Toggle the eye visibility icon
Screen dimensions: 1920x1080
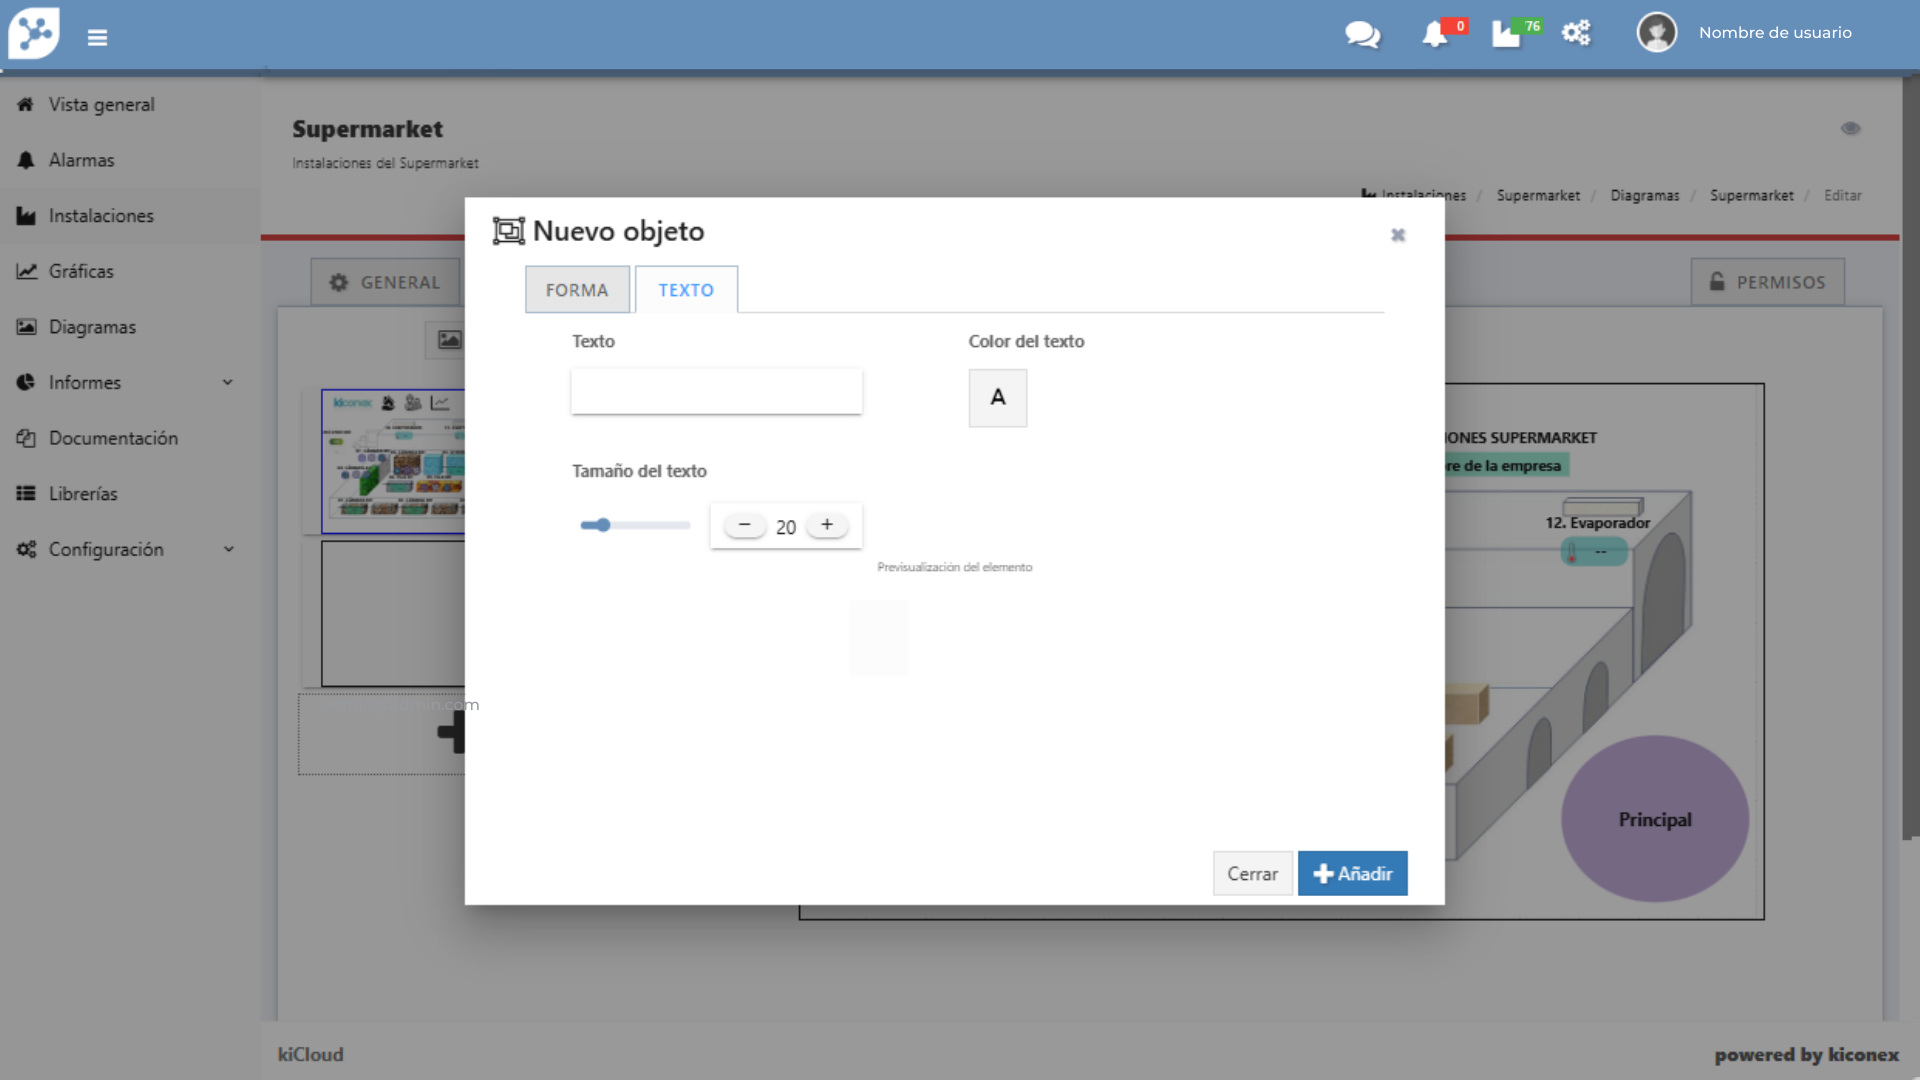[1850, 128]
